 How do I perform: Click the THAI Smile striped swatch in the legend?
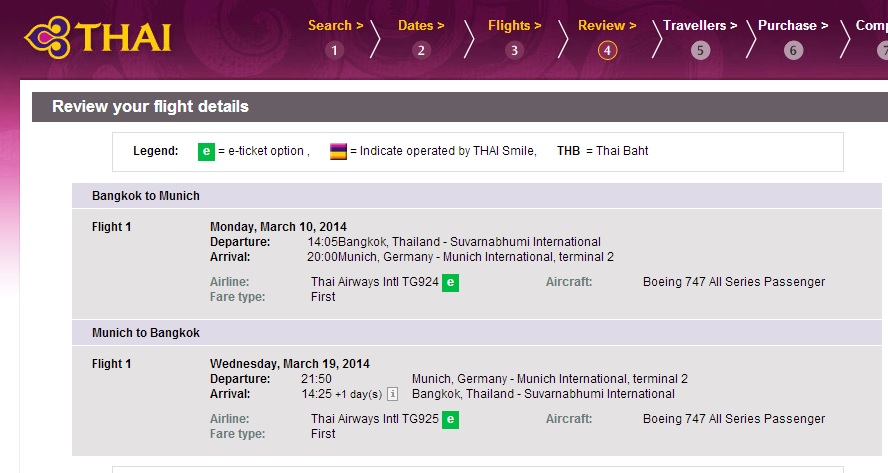tap(338, 152)
